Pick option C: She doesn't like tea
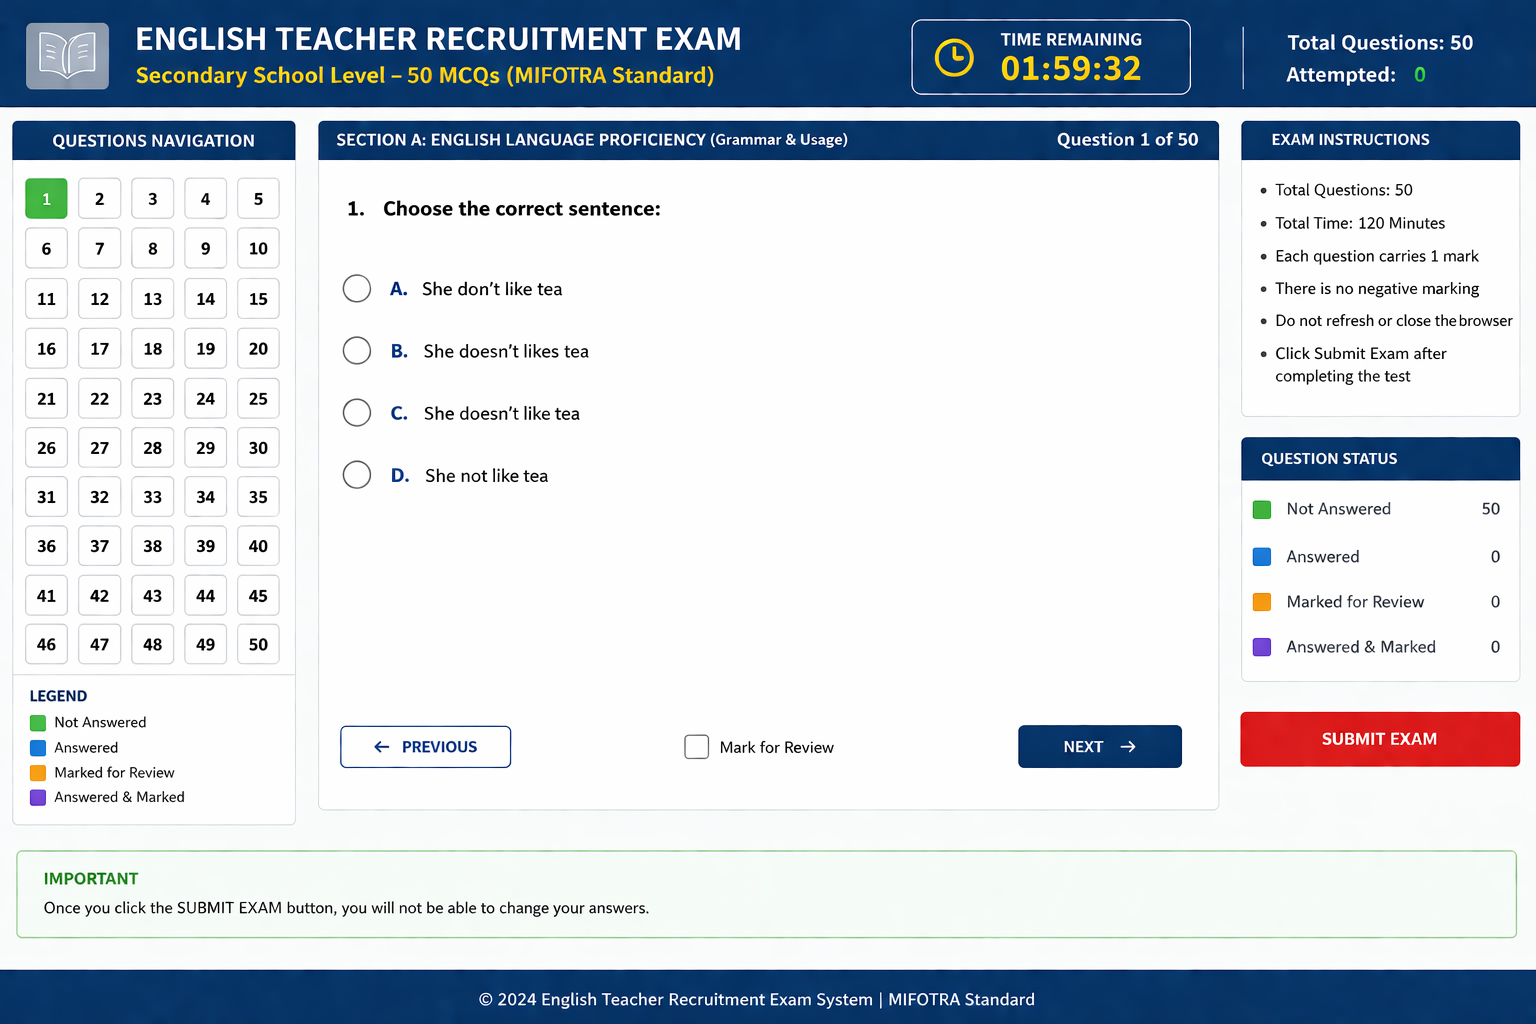Viewport: 1536px width, 1024px height. [x=357, y=413]
